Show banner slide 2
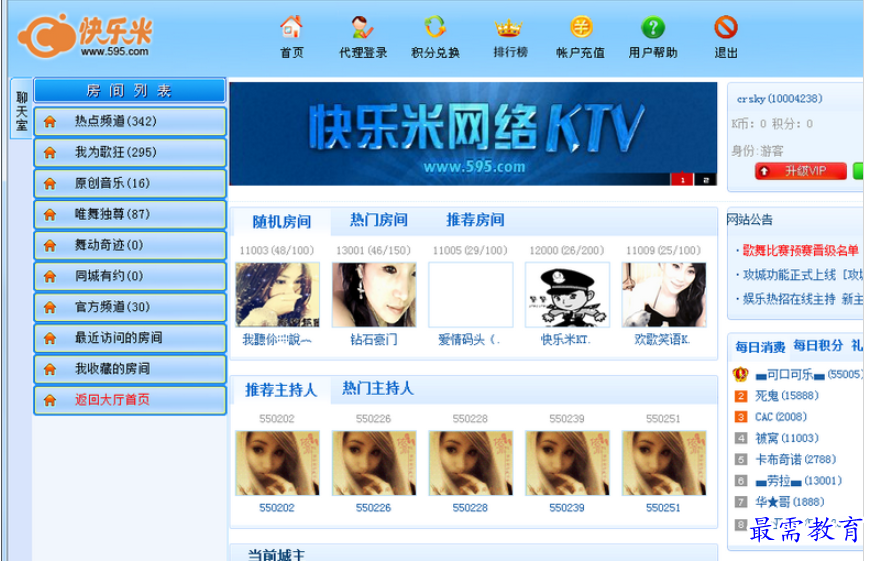Viewport: 871px width, 561px height. pyautogui.click(x=705, y=180)
